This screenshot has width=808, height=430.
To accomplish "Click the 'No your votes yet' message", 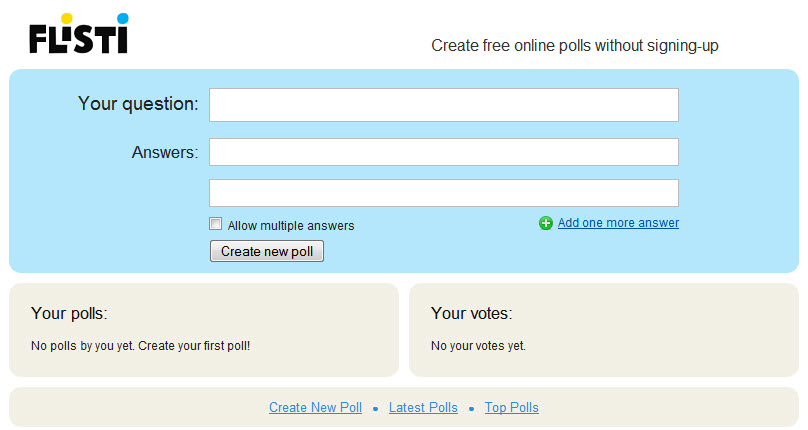I will tap(478, 345).
